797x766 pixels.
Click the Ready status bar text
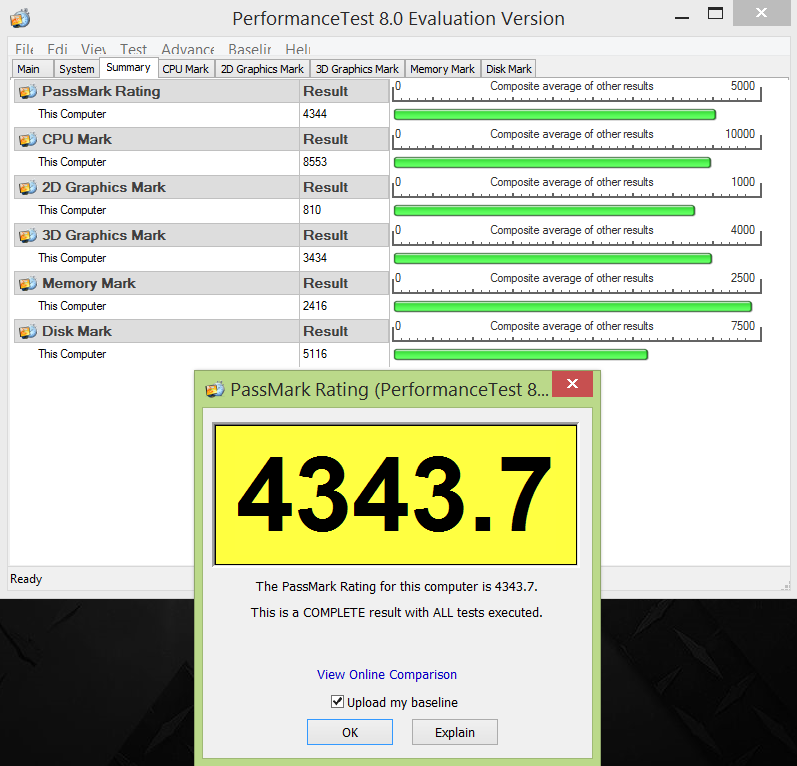(x=26, y=579)
